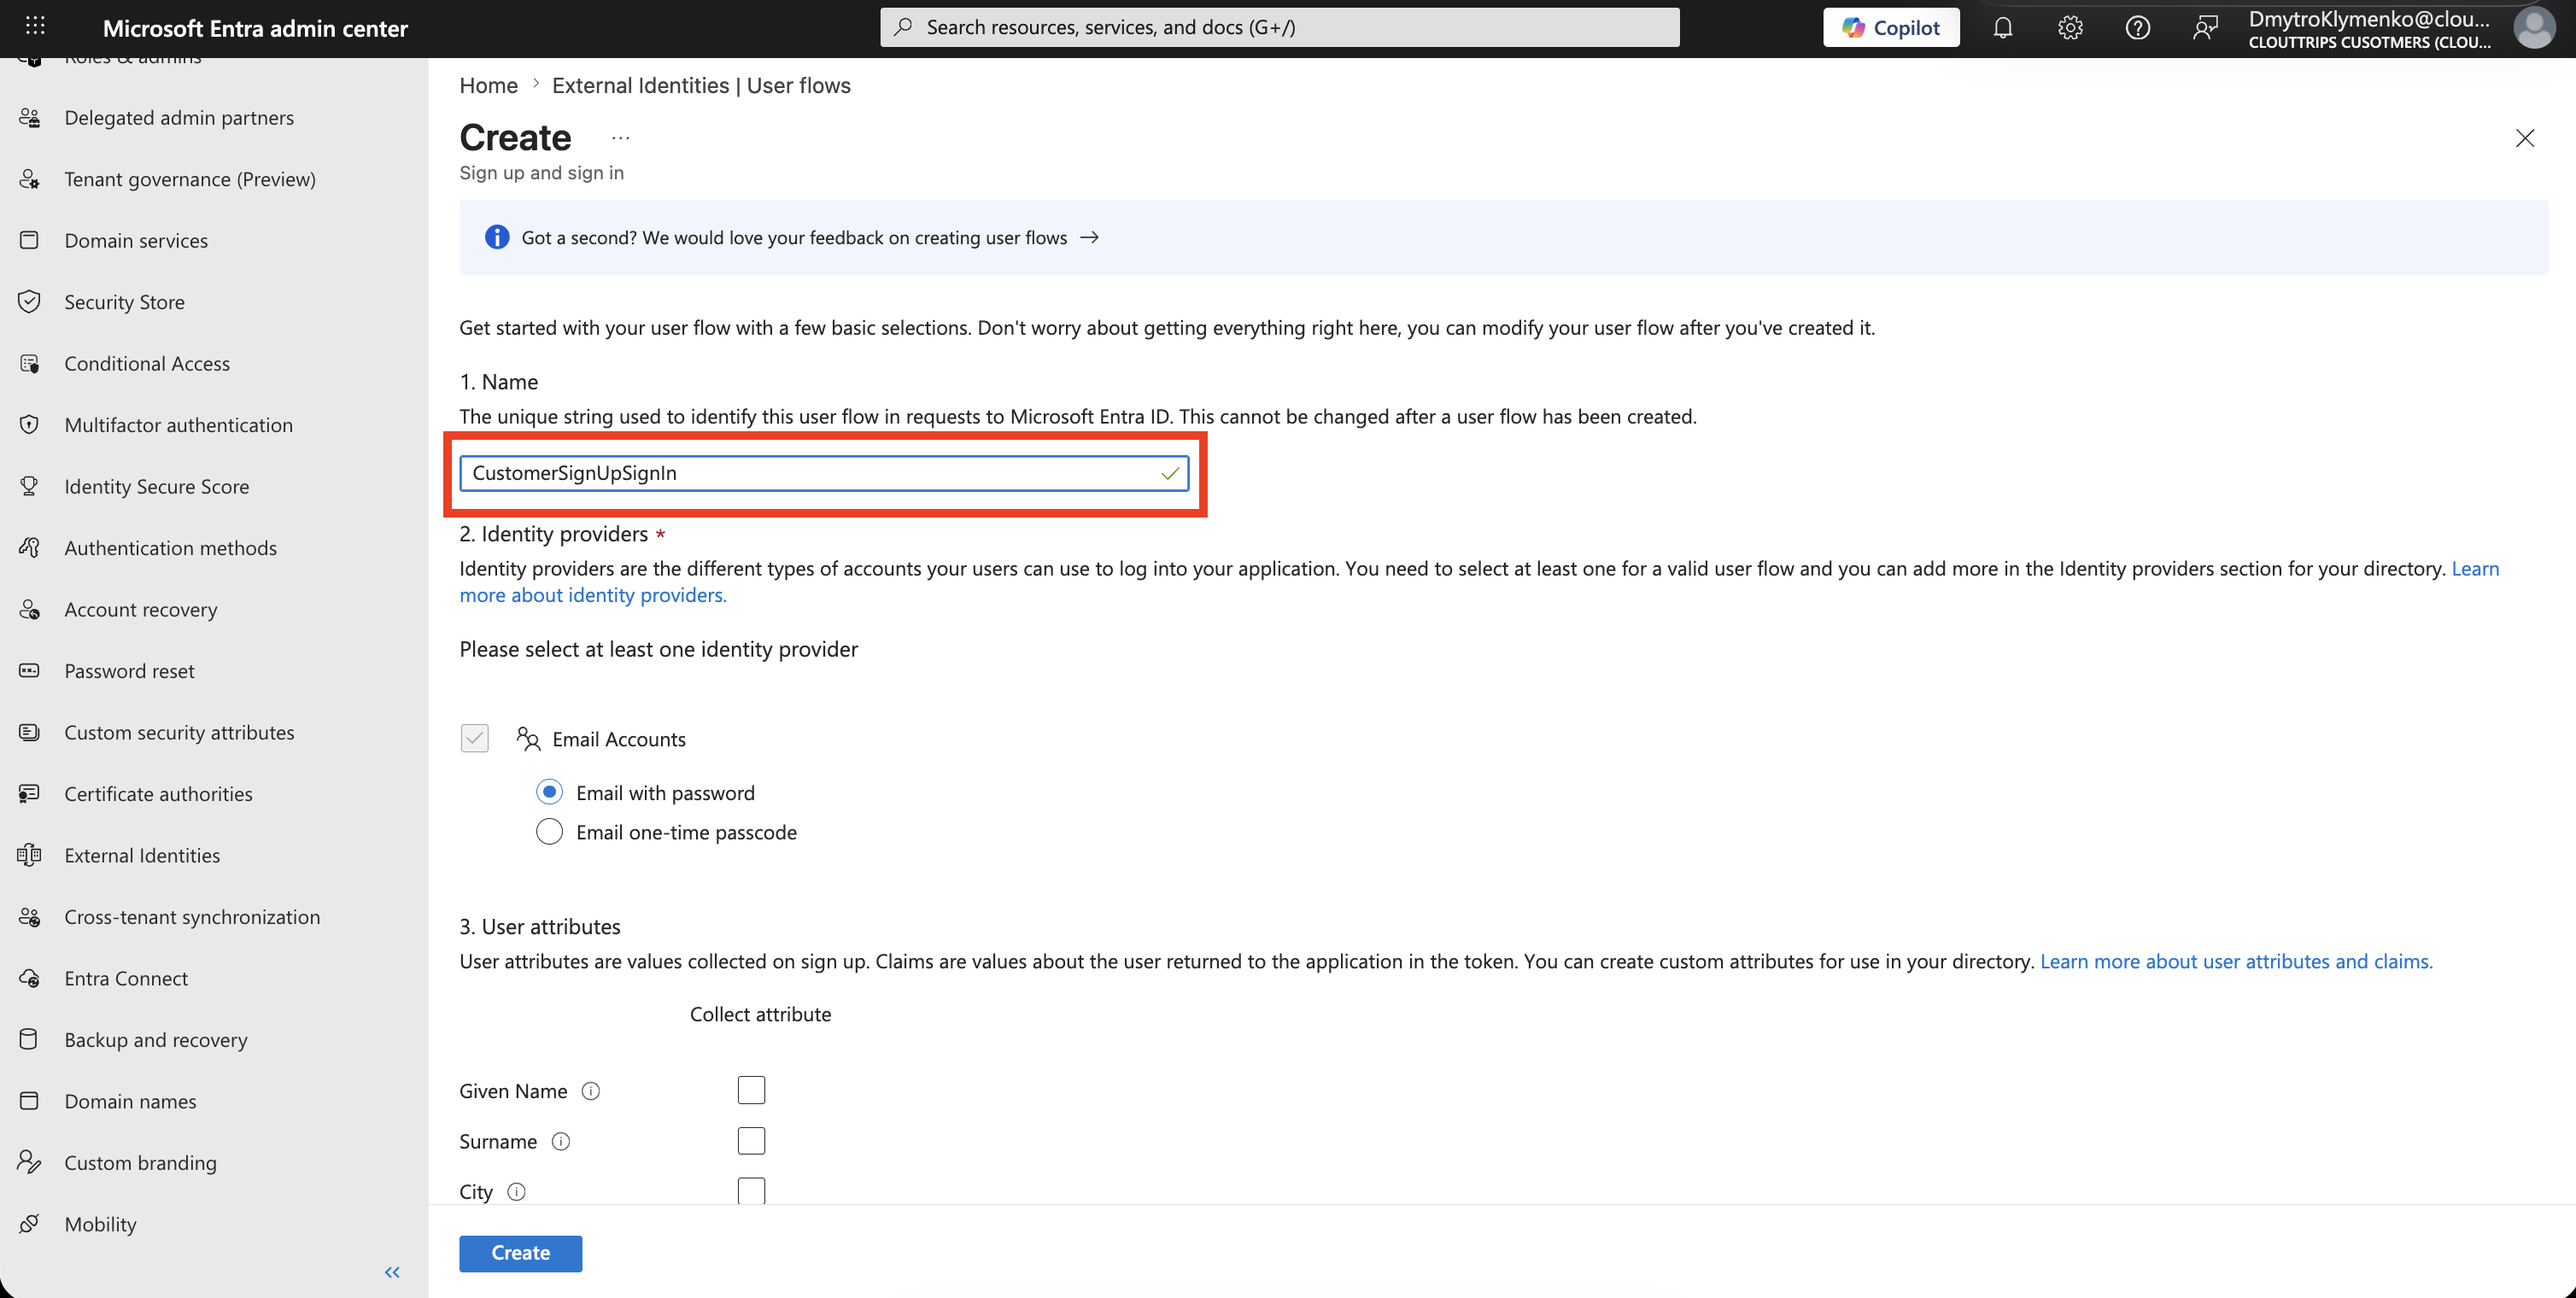Screen dimensions: 2576x1298
Task: Click the Entra Connect sidebar icon
Action: [x=30, y=978]
